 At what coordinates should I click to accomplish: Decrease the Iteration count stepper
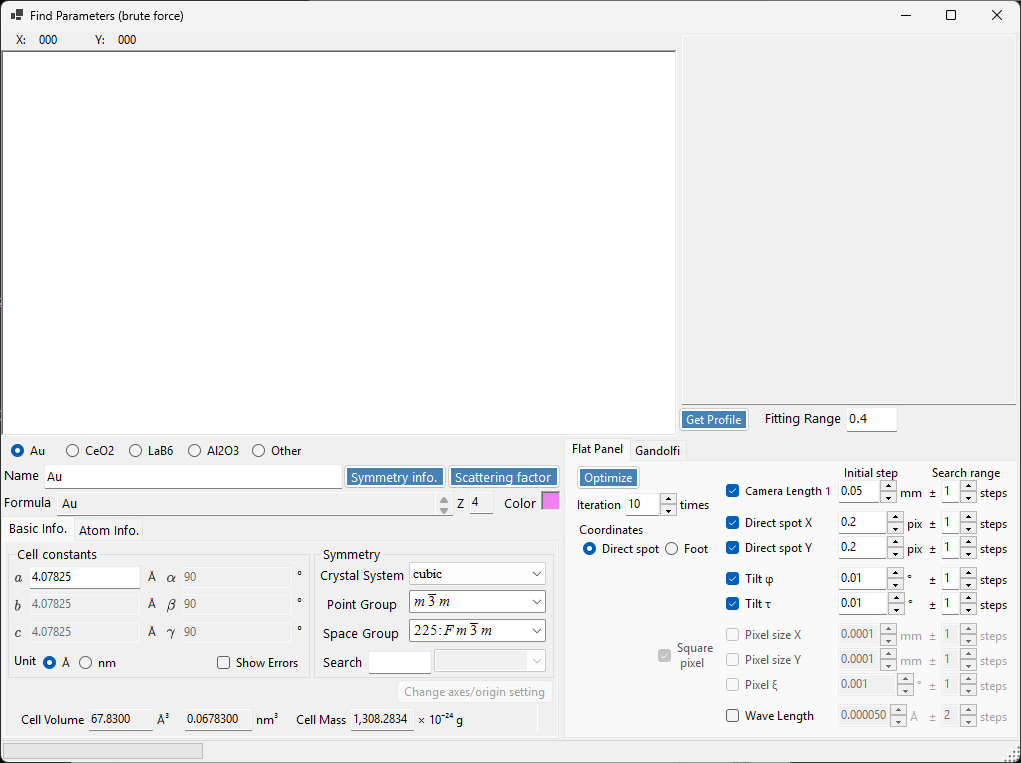pos(668,510)
